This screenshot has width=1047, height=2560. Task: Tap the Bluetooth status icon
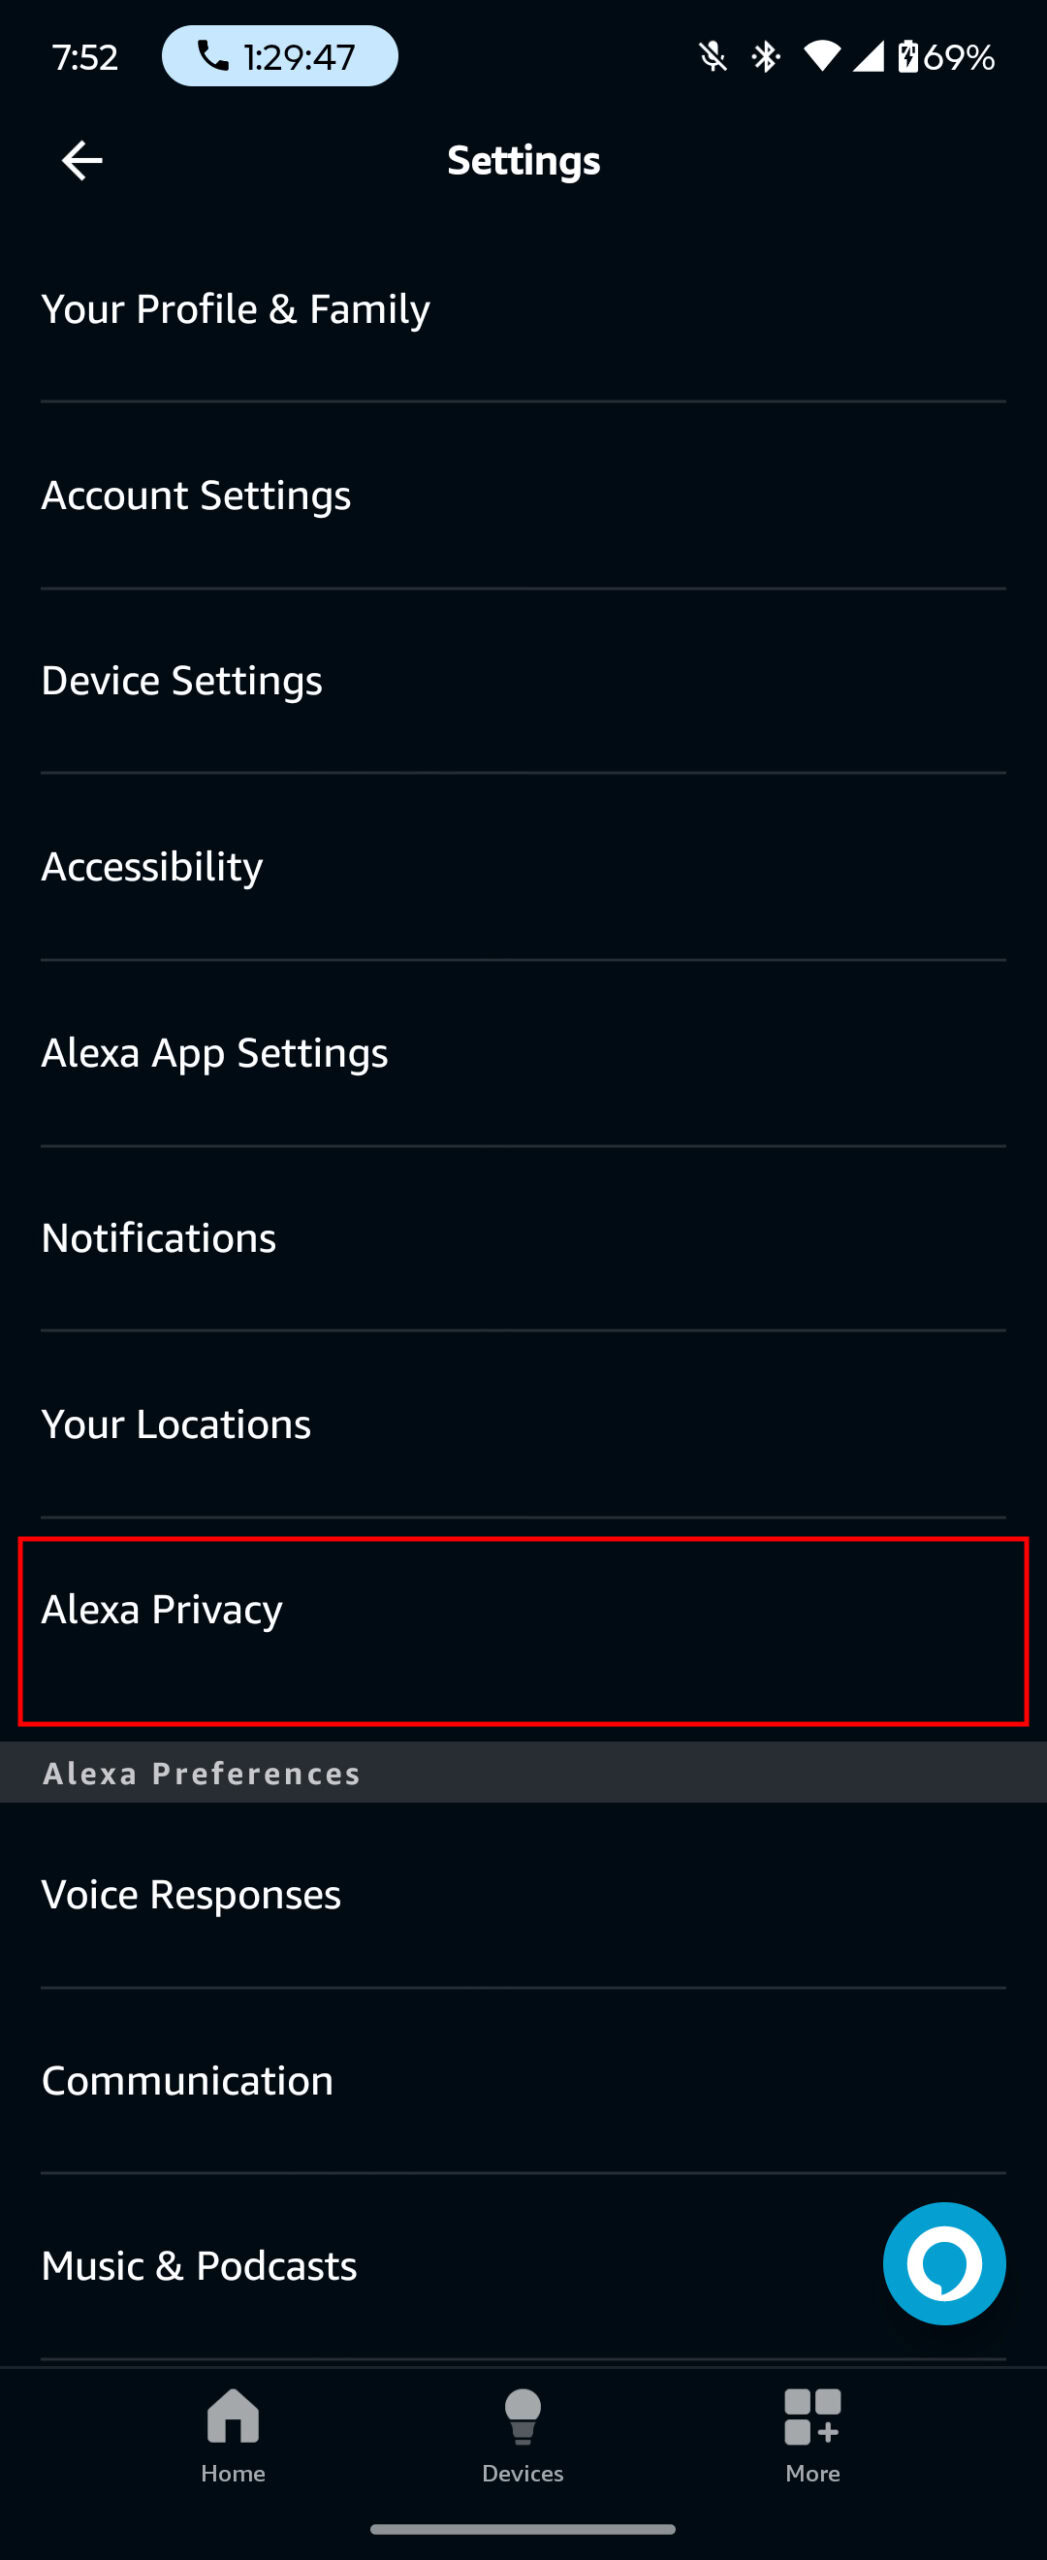pos(766,57)
